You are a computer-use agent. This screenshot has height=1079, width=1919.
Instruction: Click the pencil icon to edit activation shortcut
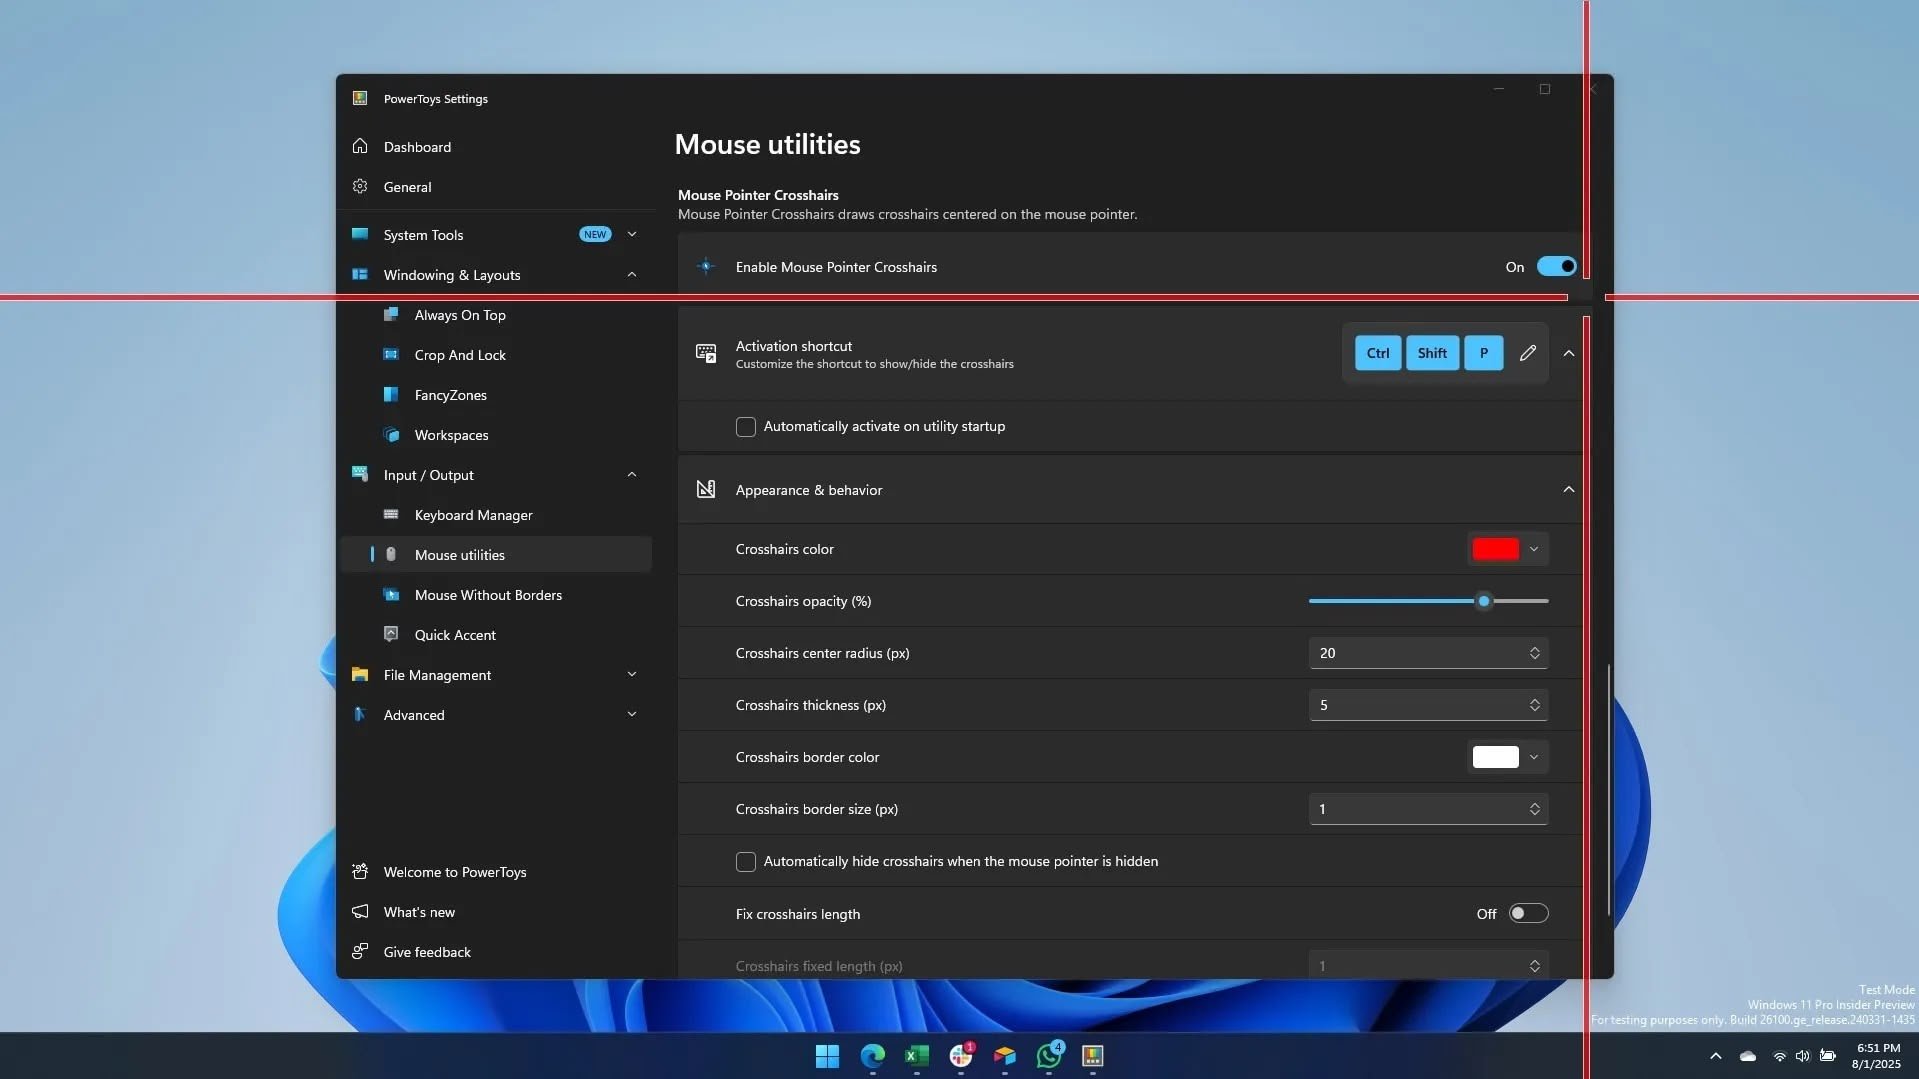1527,353
